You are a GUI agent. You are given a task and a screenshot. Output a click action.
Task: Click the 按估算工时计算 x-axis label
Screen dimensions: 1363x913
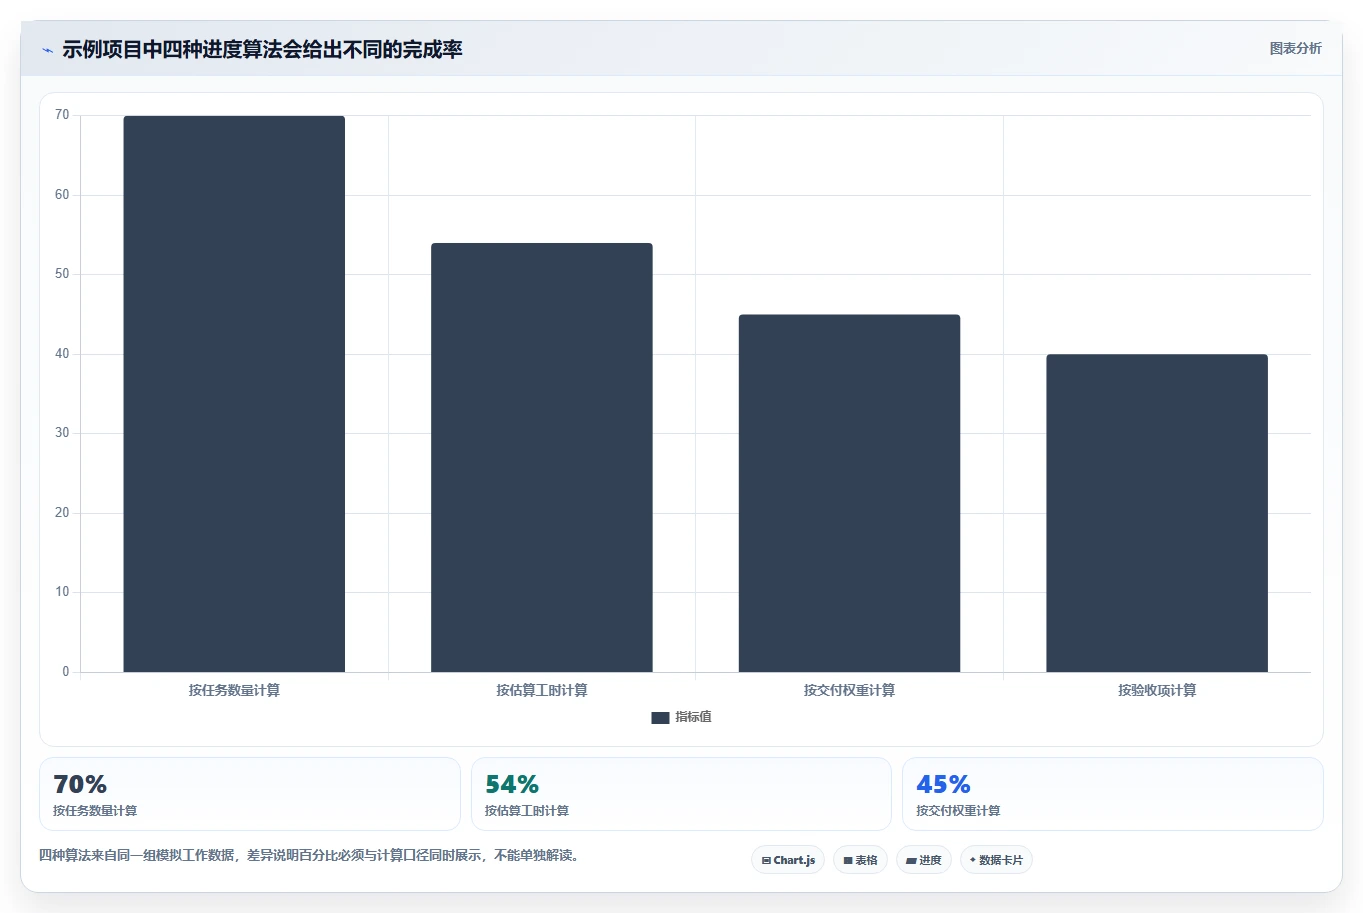[542, 691]
